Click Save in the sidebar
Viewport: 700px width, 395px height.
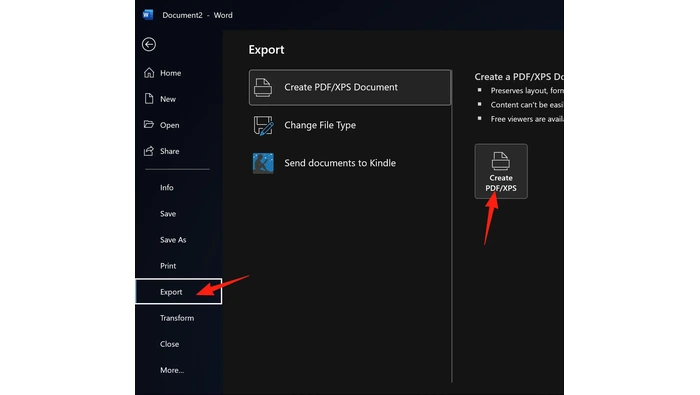168,214
